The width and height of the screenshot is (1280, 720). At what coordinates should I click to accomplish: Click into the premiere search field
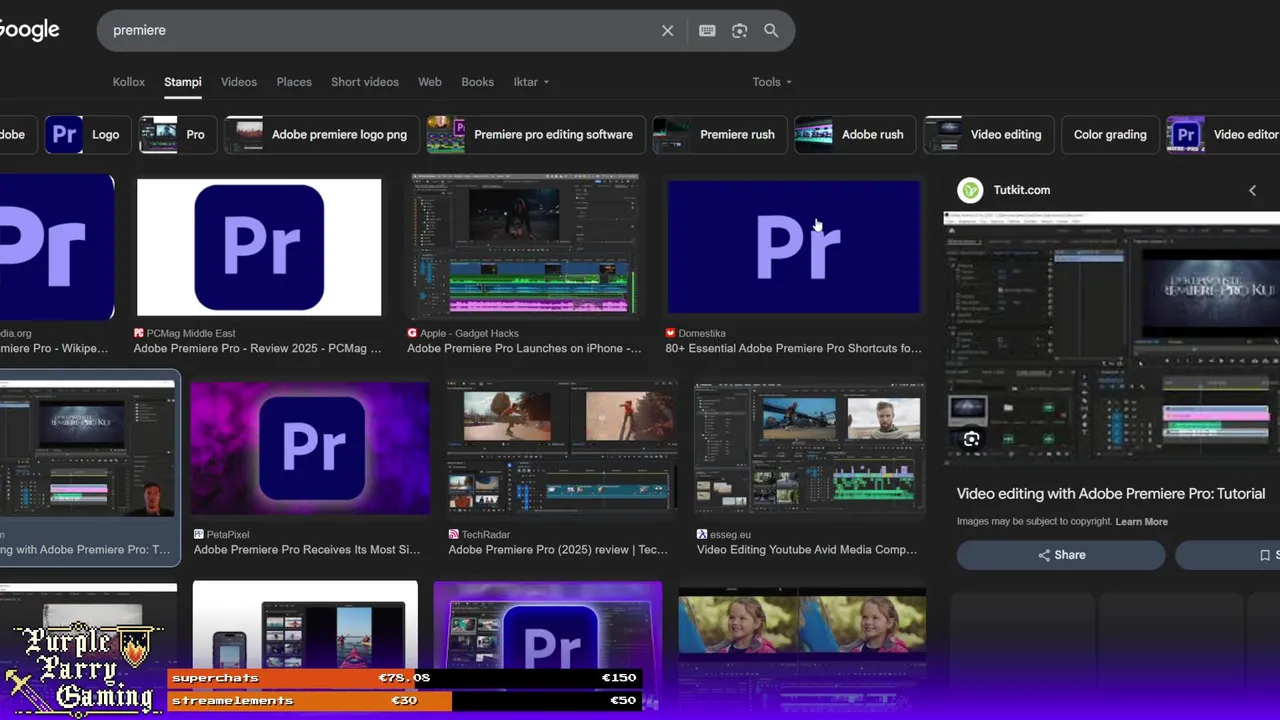380,31
